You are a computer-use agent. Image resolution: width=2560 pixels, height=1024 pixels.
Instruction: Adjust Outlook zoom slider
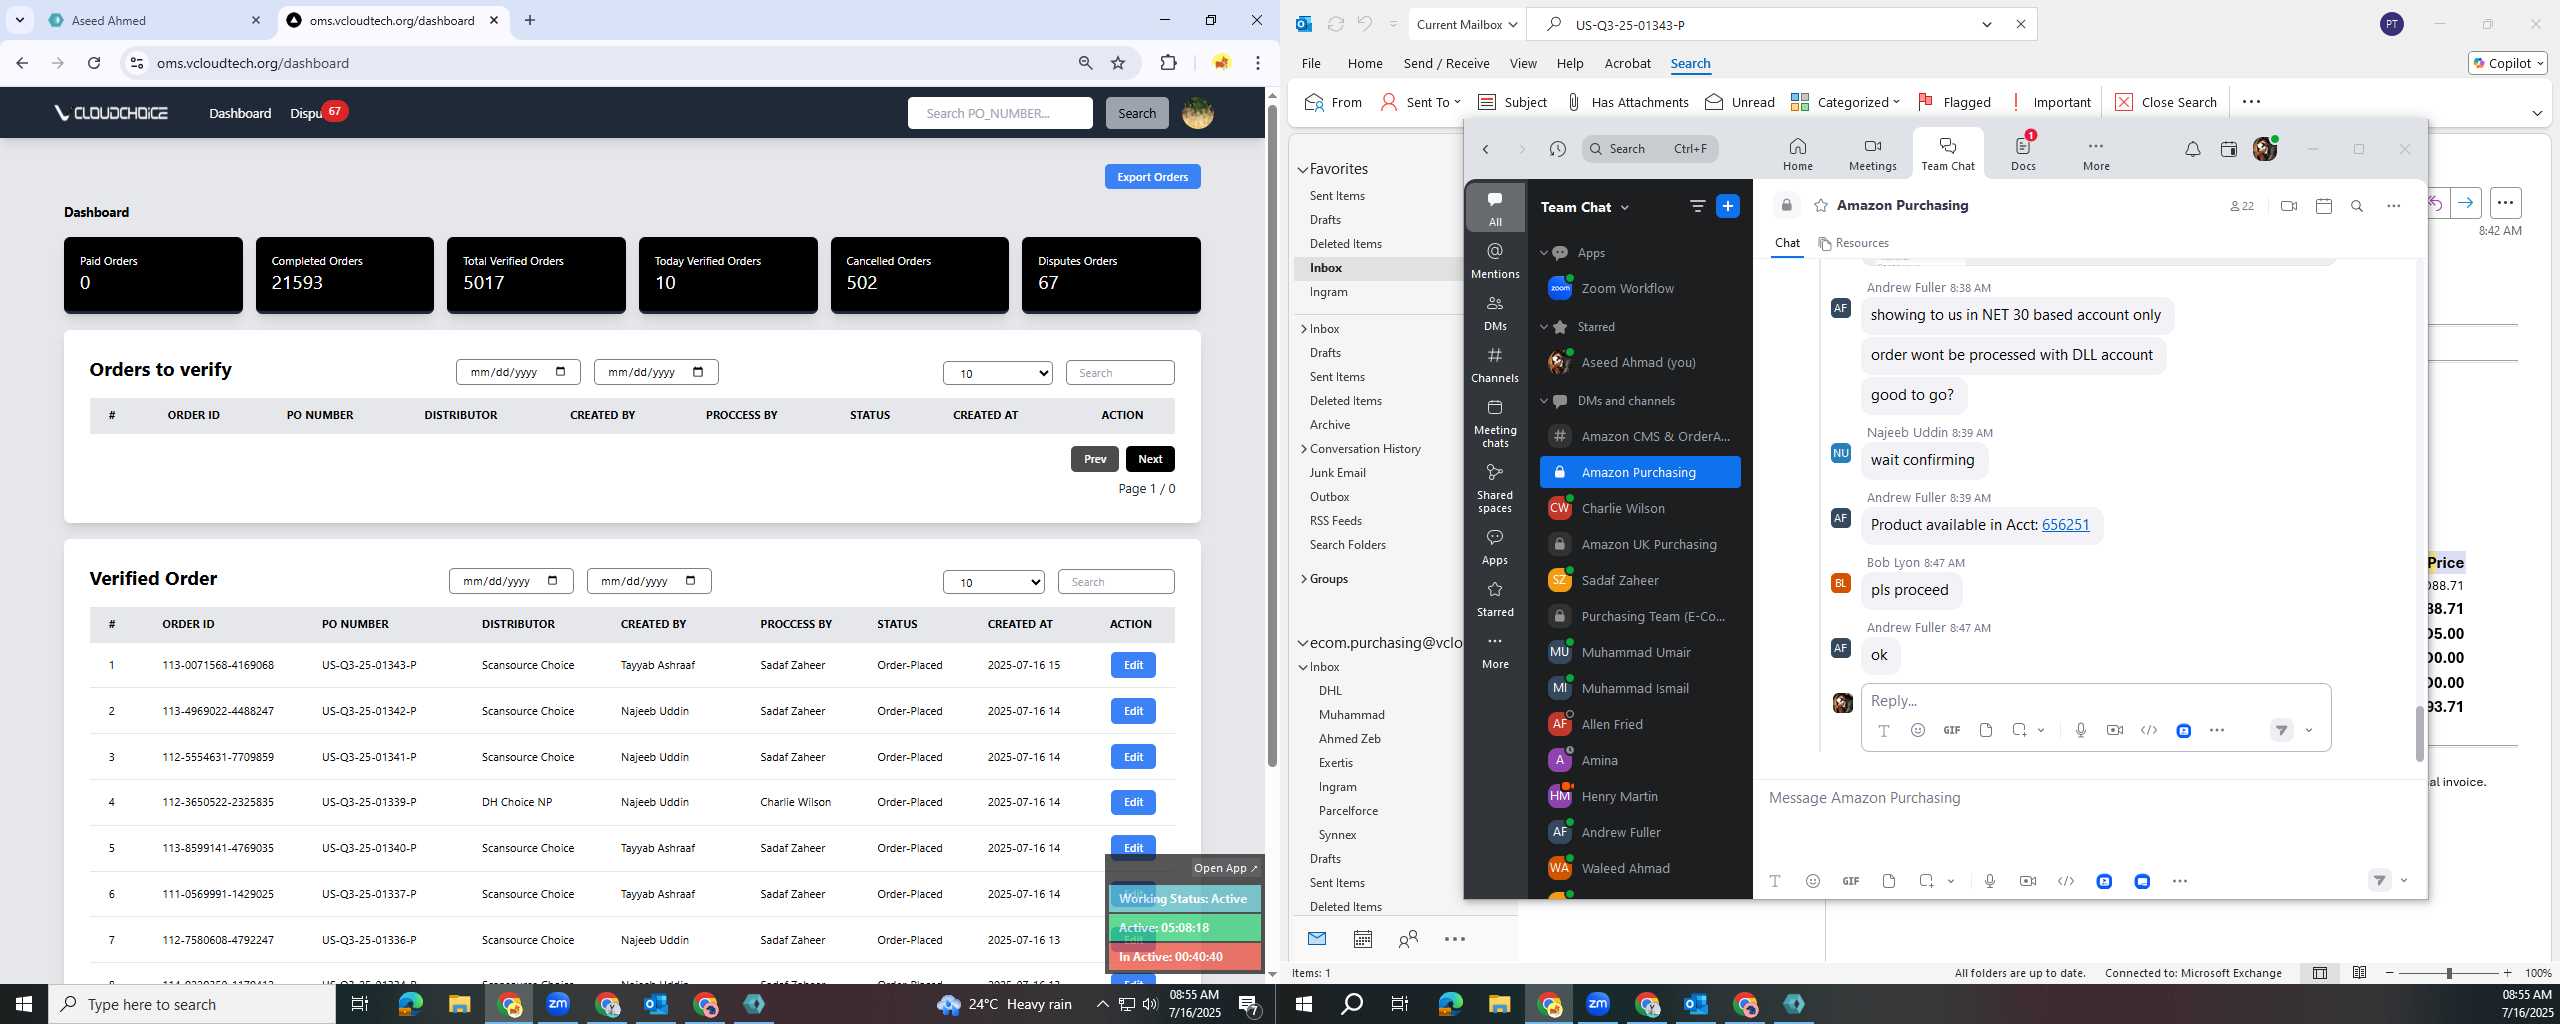pos(2449,973)
